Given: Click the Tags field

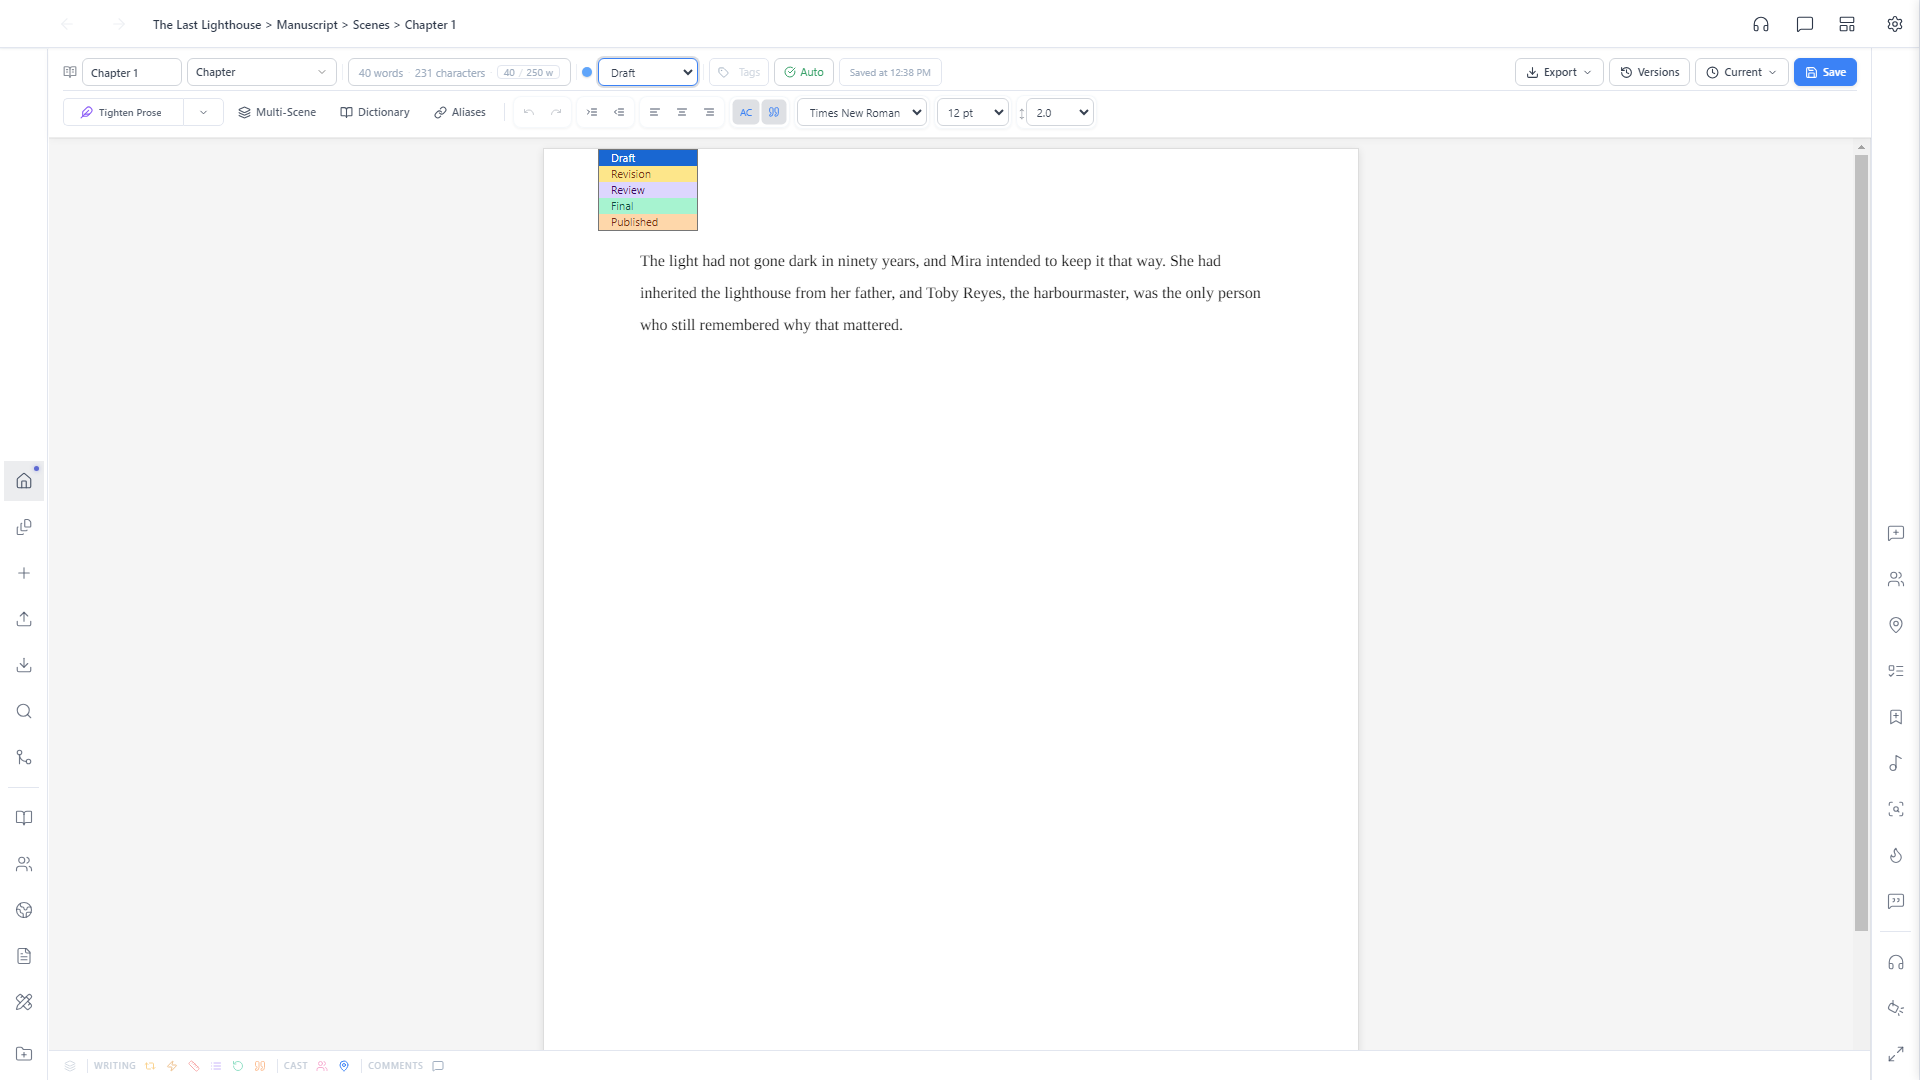Looking at the screenshot, I should (x=739, y=72).
